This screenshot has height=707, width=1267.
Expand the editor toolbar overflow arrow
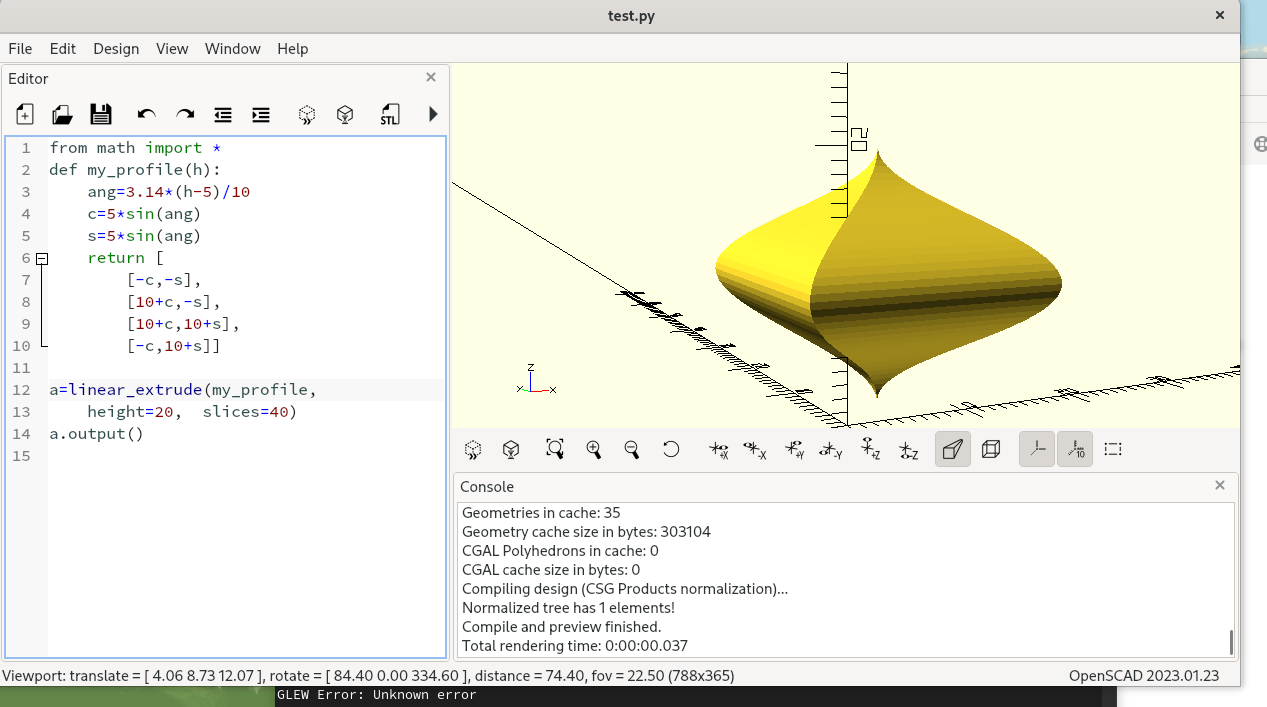click(x=433, y=115)
